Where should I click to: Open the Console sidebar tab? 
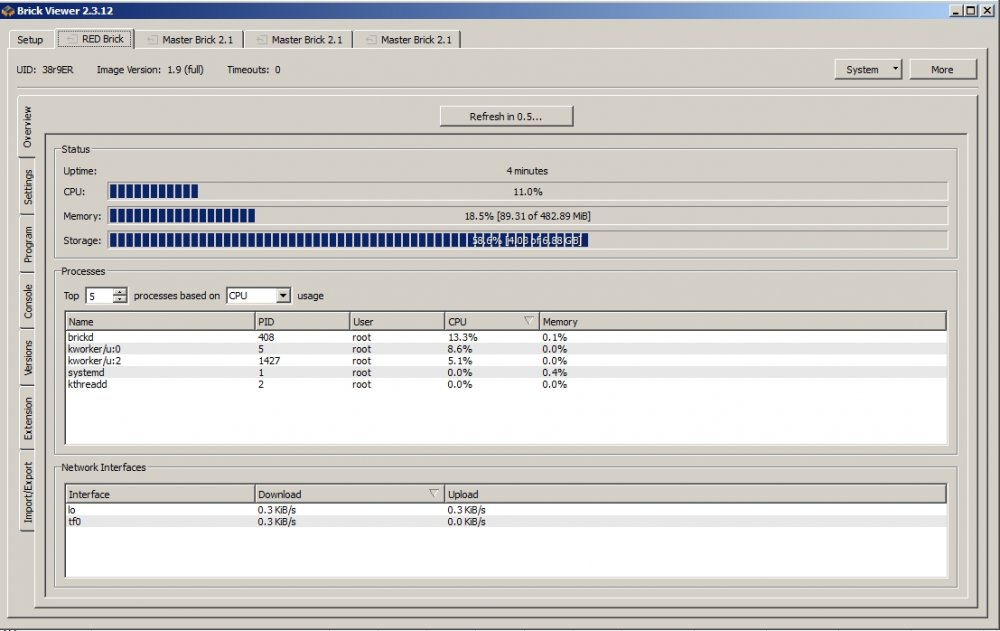click(27, 307)
